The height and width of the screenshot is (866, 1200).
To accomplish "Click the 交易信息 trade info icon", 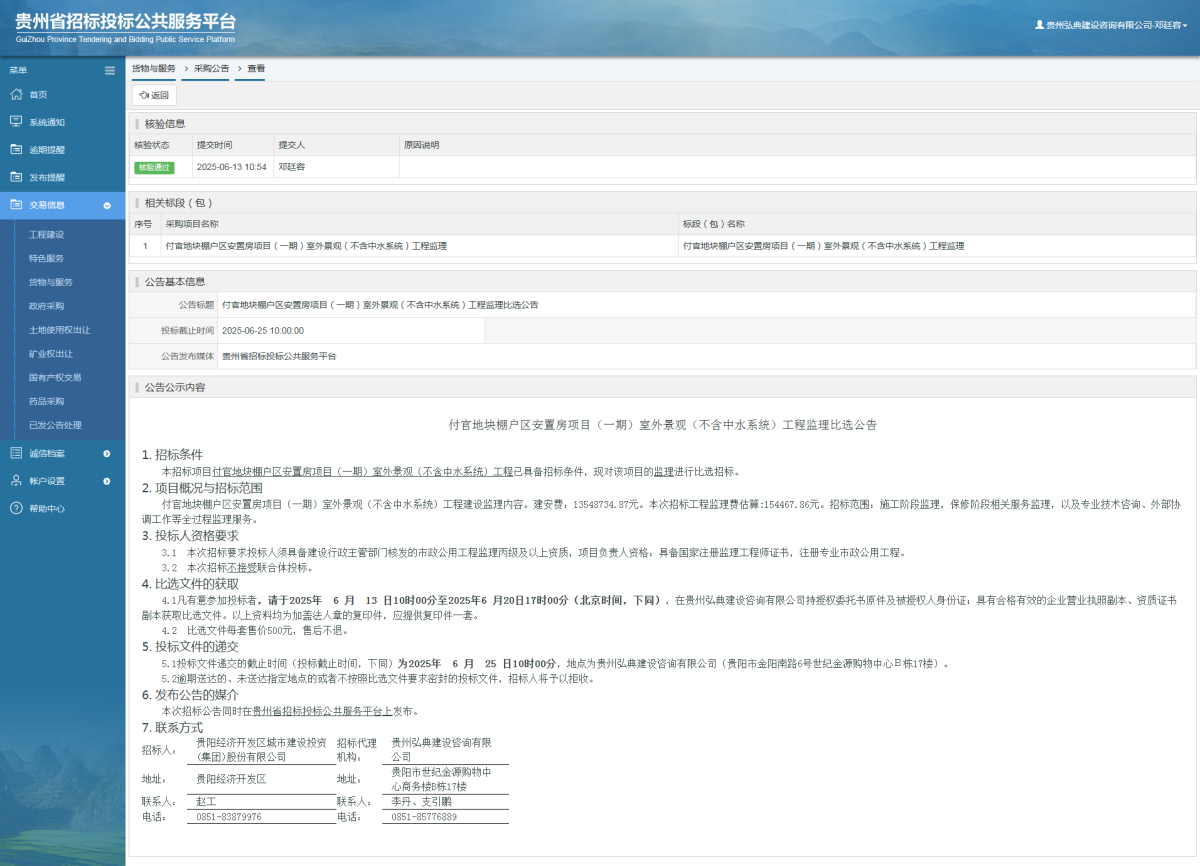I will 16,204.
